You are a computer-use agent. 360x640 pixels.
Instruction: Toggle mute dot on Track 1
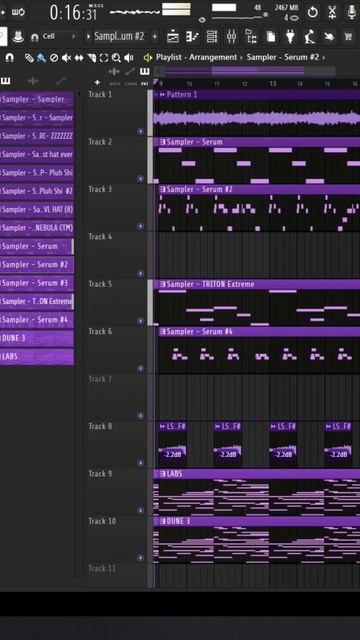point(141,131)
